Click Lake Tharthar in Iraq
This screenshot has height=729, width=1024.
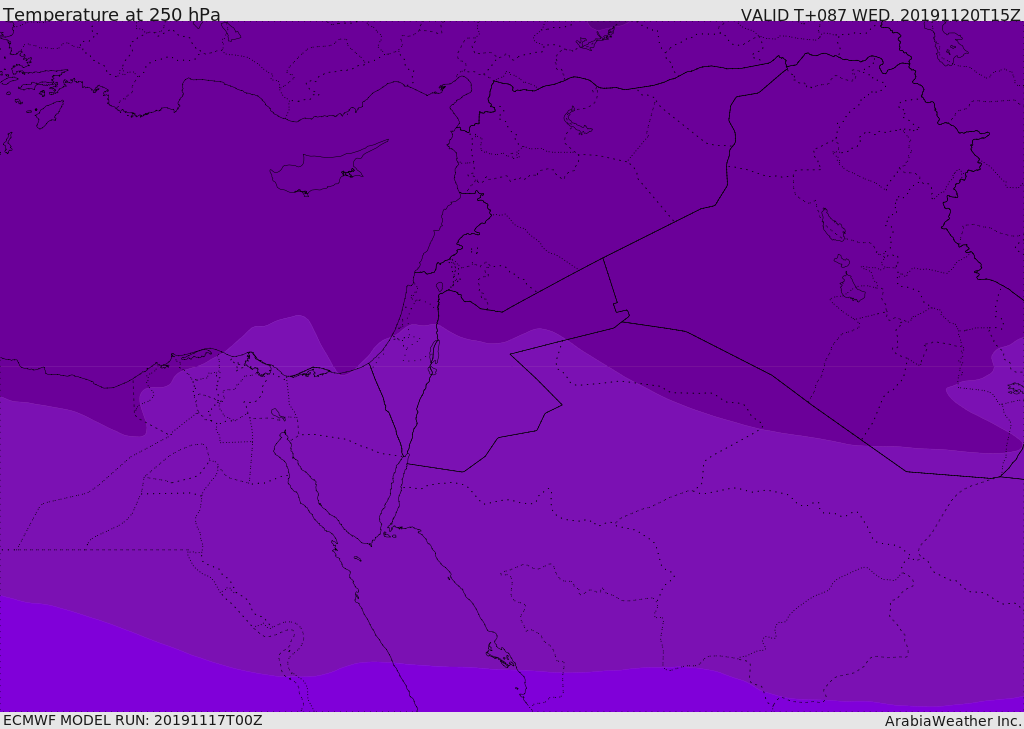[830, 225]
